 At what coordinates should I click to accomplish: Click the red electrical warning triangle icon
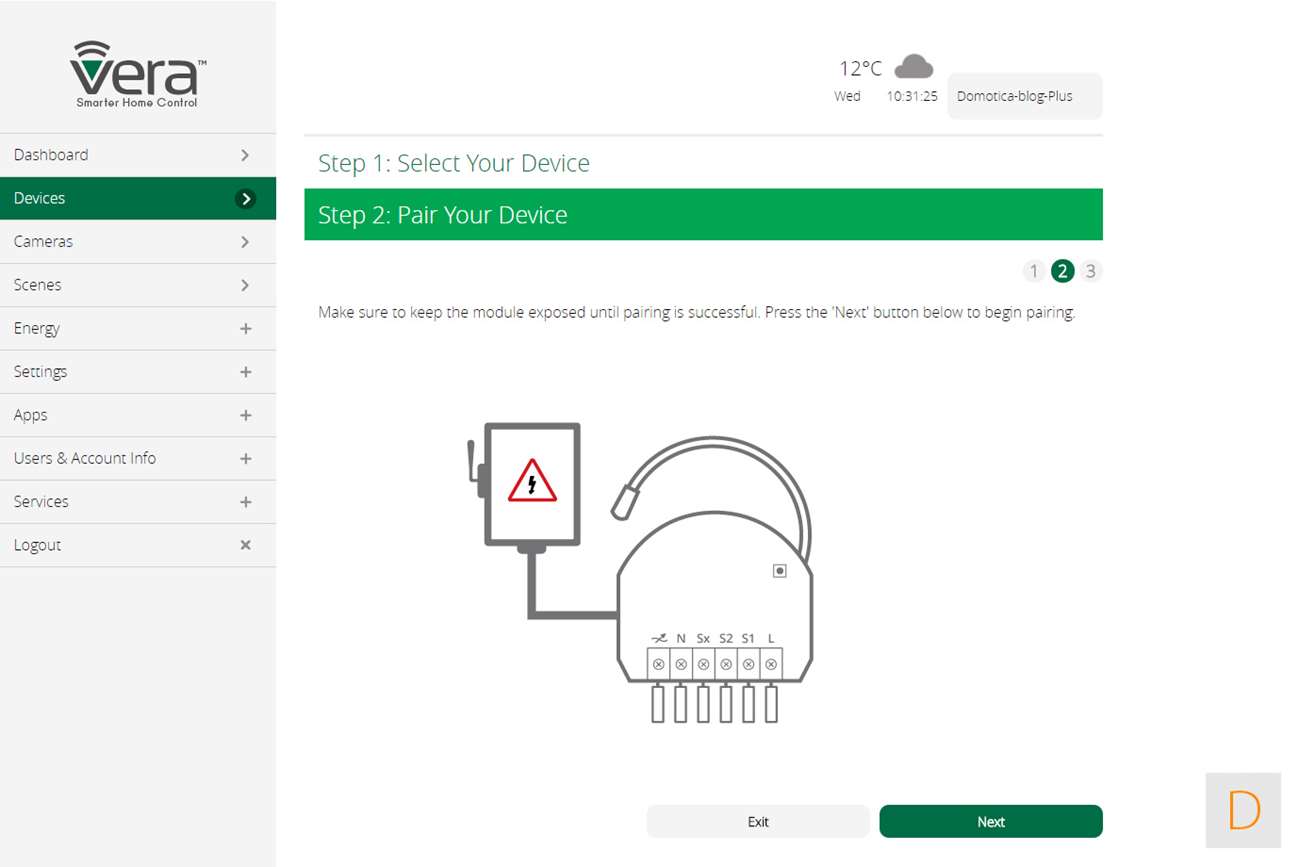532,481
